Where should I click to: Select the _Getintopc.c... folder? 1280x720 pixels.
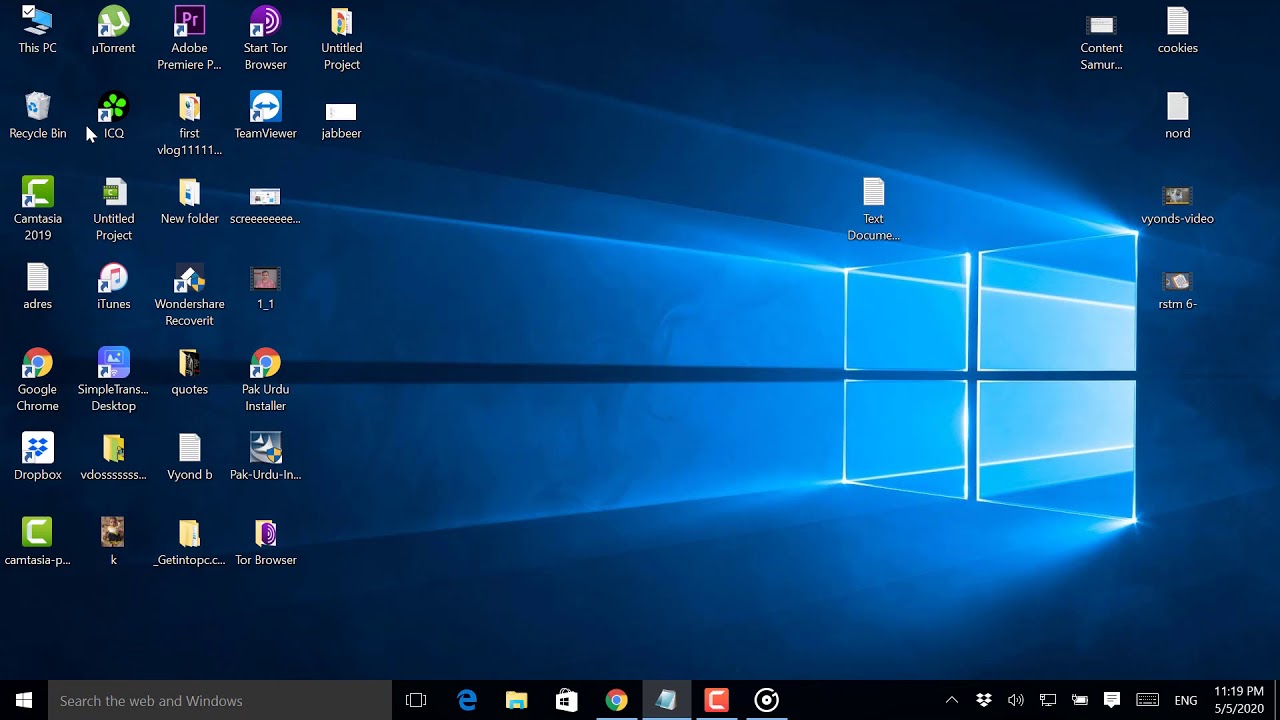point(189,543)
